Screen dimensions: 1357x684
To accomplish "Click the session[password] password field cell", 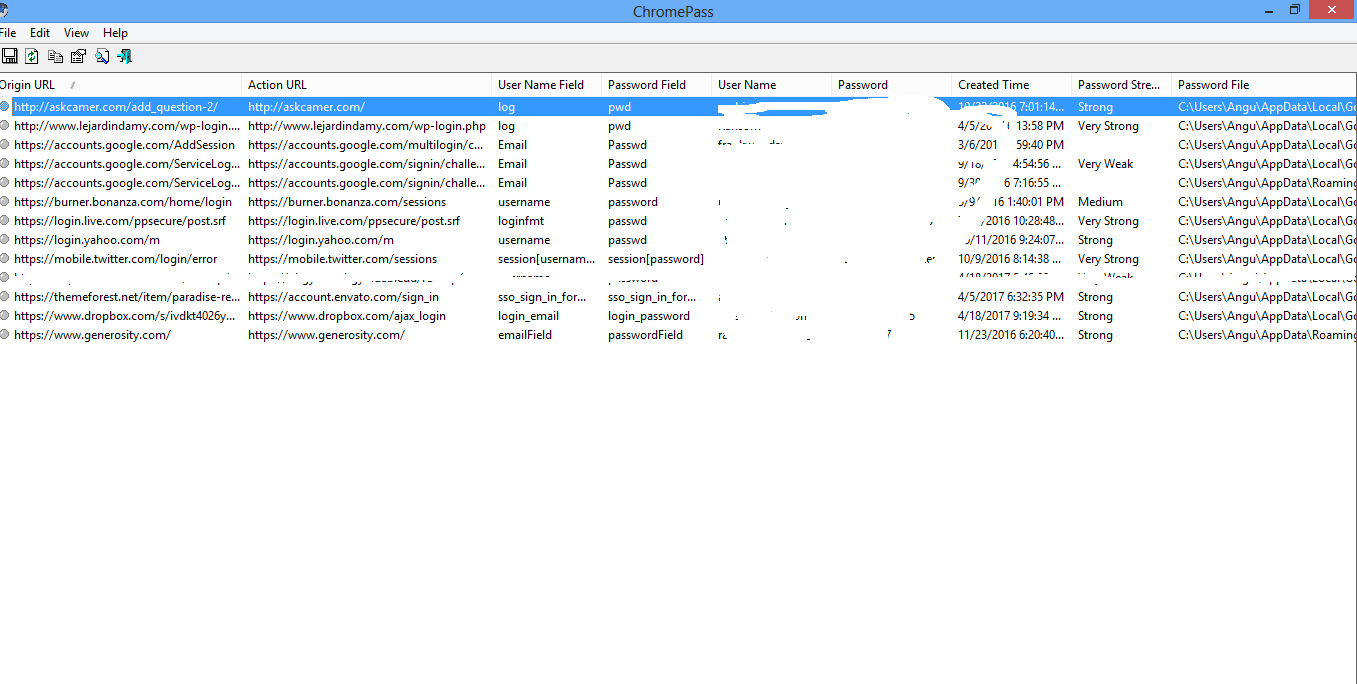I will coord(656,259).
